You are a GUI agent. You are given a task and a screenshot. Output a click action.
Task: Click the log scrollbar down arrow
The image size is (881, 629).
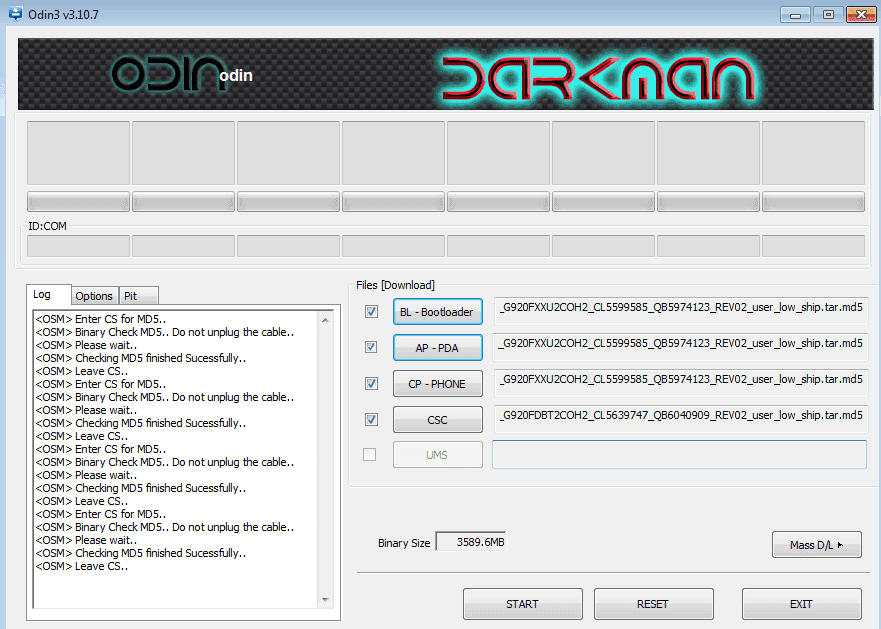coord(325,600)
